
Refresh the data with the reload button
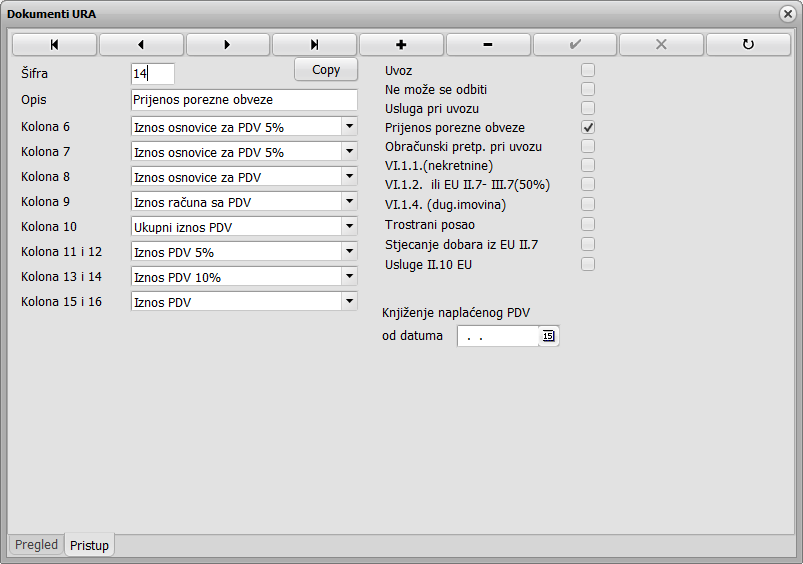coord(749,45)
